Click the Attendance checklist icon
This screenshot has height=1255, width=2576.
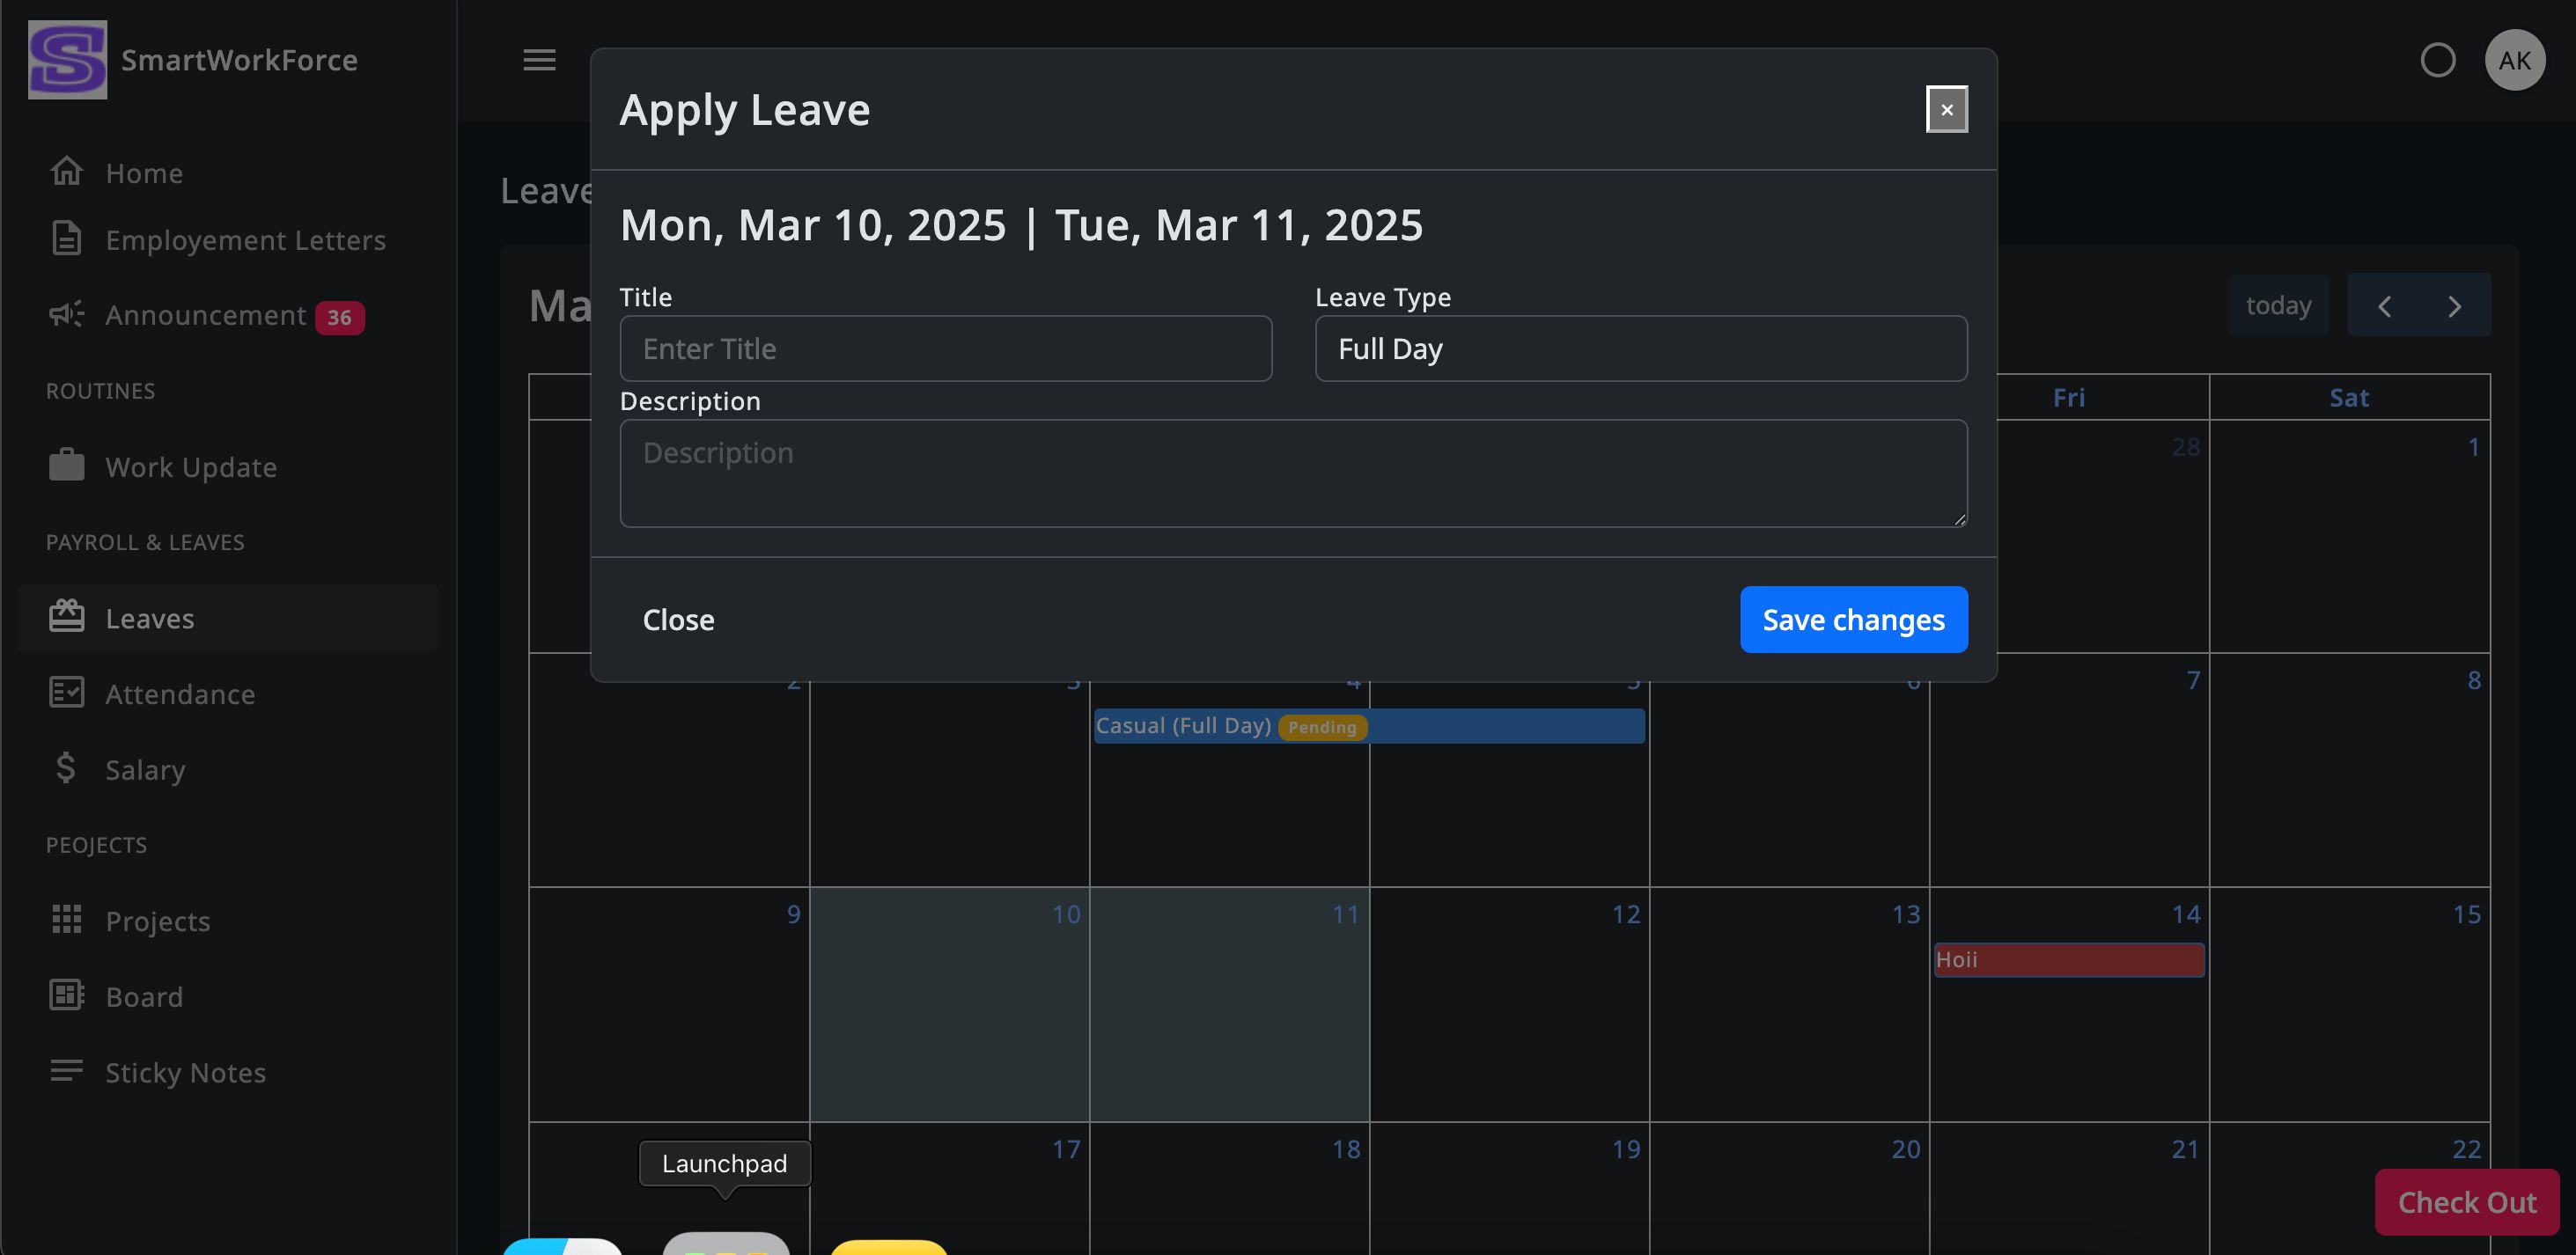(66, 693)
